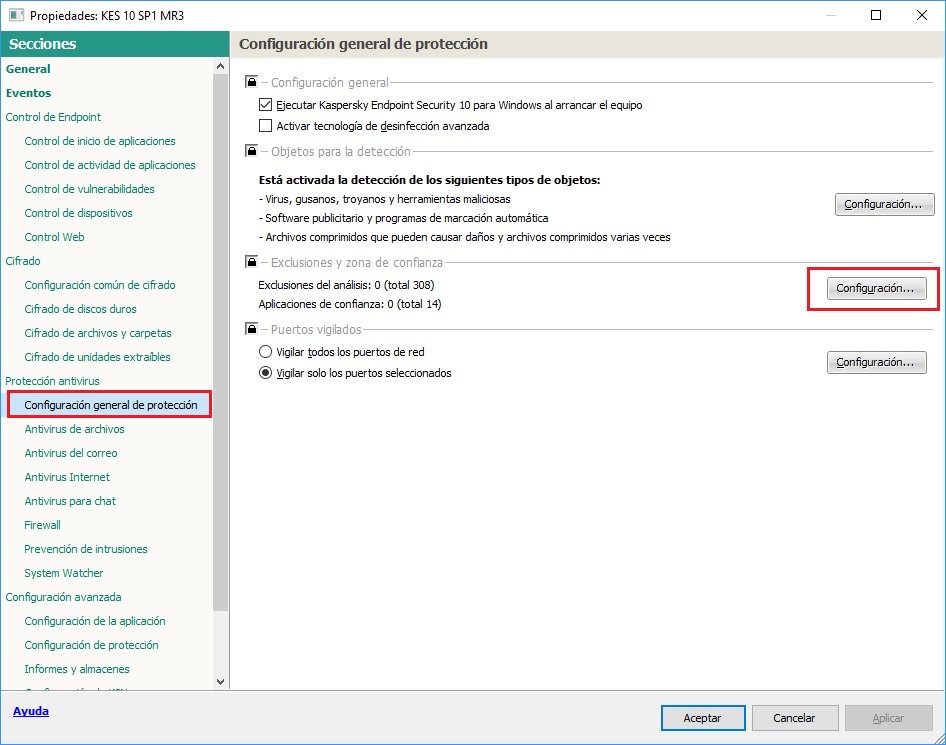Screen dimensions: 946x745
Task: Open Antivirus de archivos section
Action: (74, 429)
